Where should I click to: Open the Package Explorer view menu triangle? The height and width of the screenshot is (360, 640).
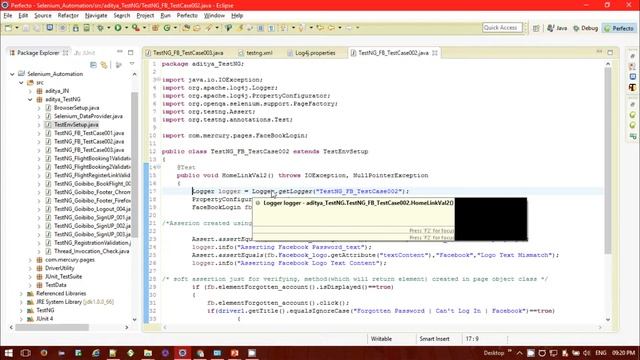coord(132,64)
